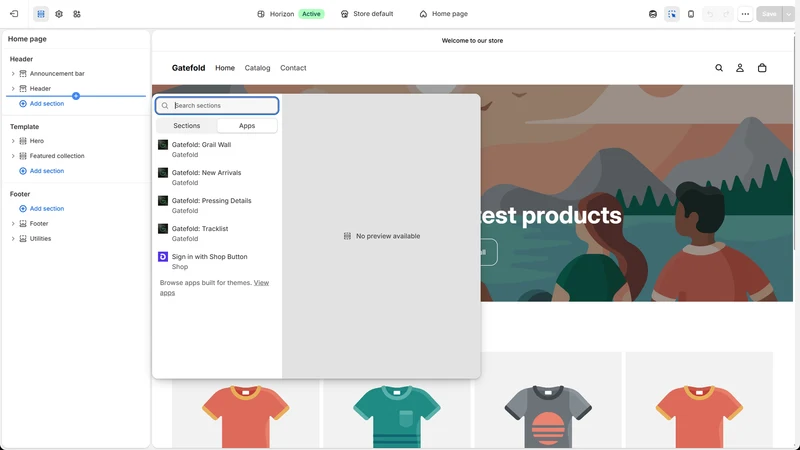This screenshot has width=800, height=450.
Task: Expand the Announcement bar section
Action: (13, 73)
